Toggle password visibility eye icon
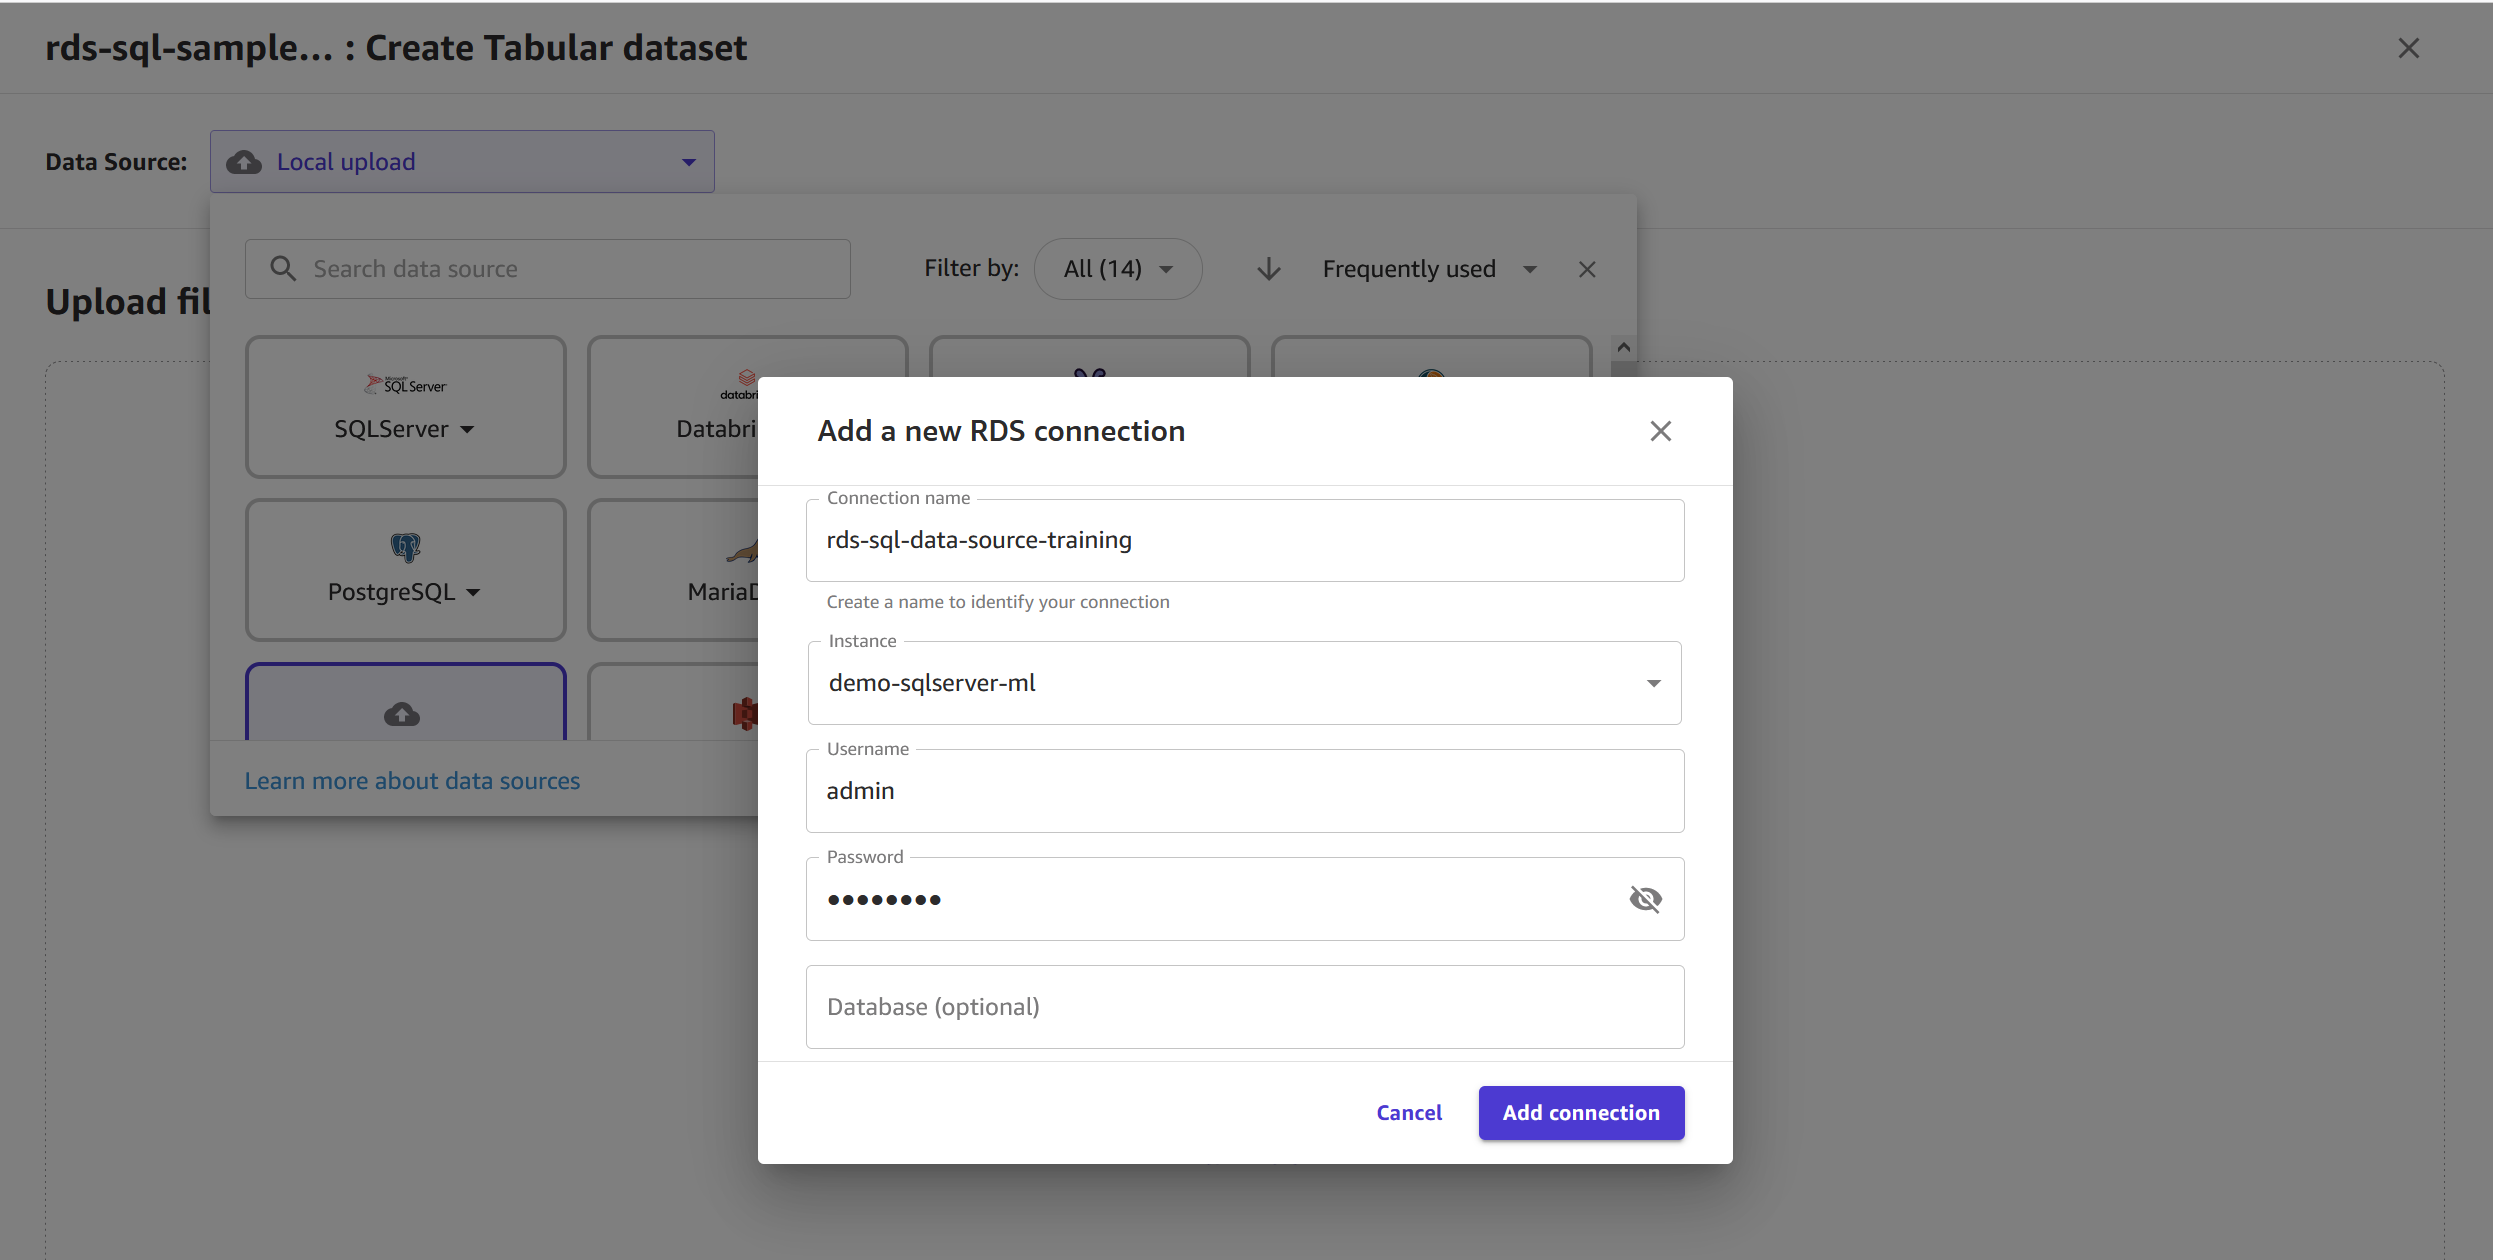Viewport: 2493px width, 1260px height. (1645, 899)
